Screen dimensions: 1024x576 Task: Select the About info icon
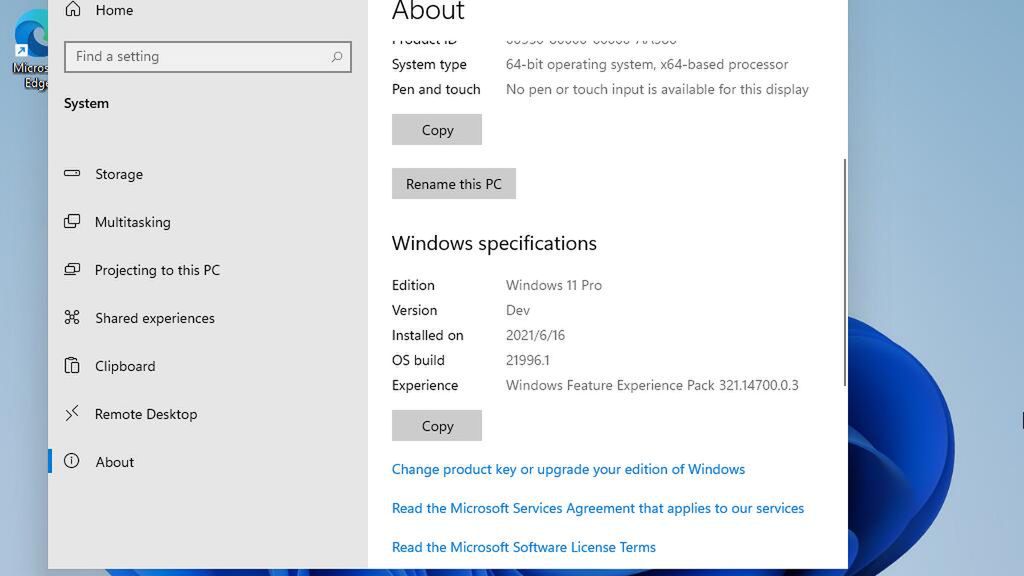pyautogui.click(x=71, y=462)
